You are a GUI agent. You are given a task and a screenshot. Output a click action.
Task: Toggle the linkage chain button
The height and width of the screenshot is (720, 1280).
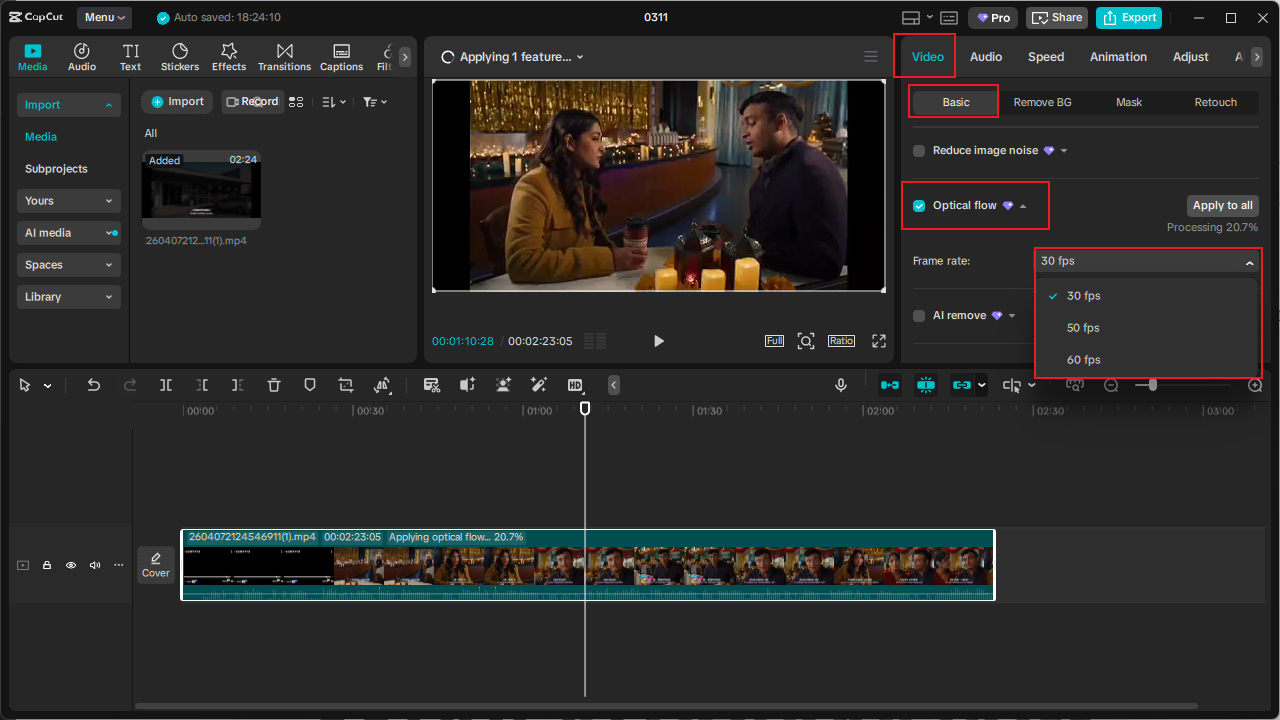pos(962,385)
